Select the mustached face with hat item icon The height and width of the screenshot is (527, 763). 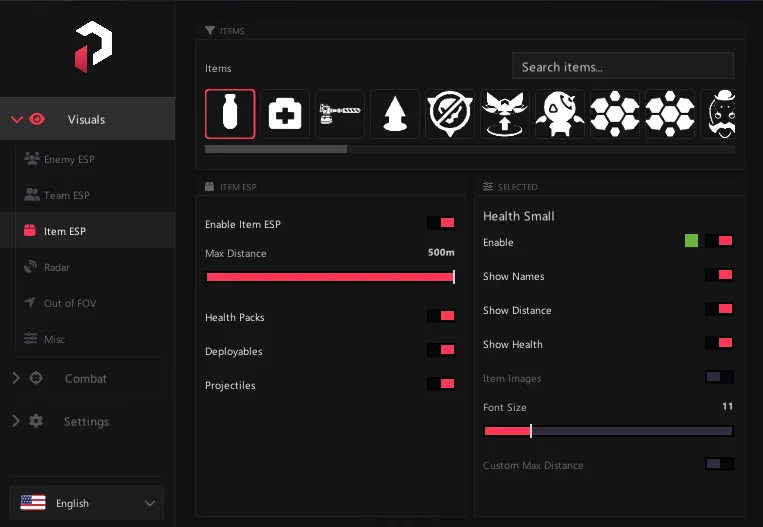(x=718, y=114)
